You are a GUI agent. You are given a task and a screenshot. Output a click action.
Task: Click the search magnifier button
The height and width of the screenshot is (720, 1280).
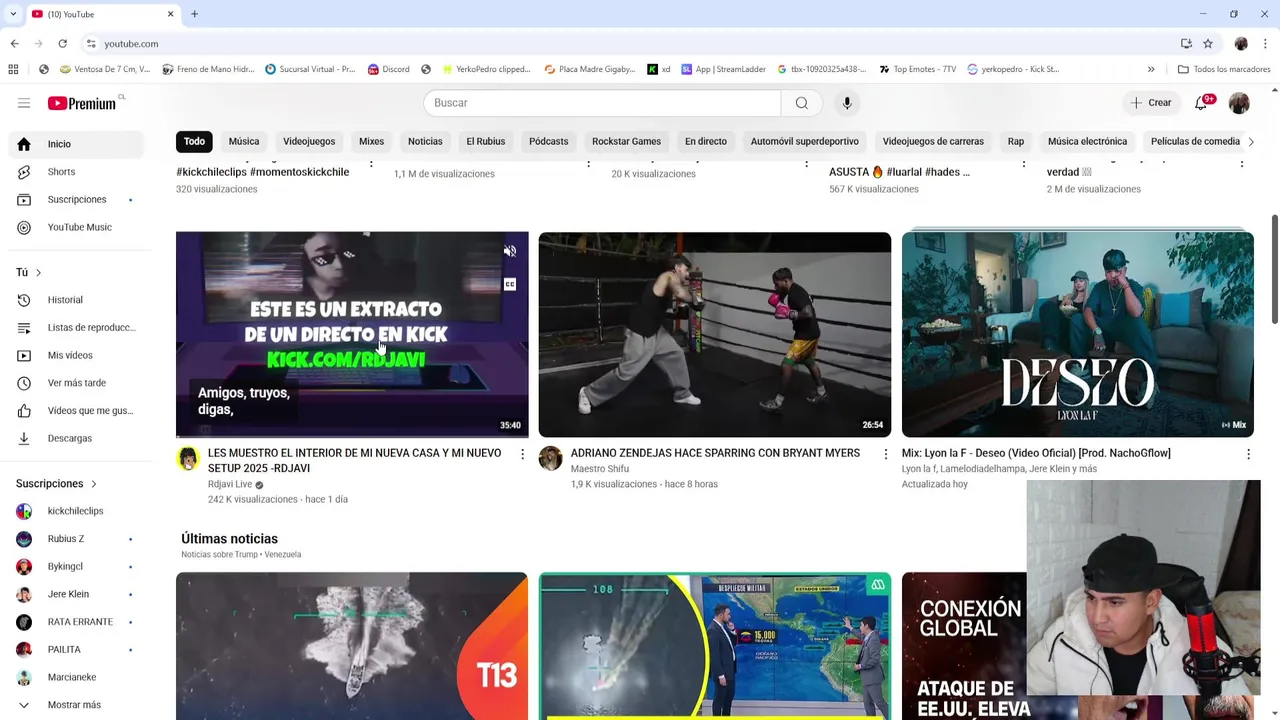coord(801,103)
